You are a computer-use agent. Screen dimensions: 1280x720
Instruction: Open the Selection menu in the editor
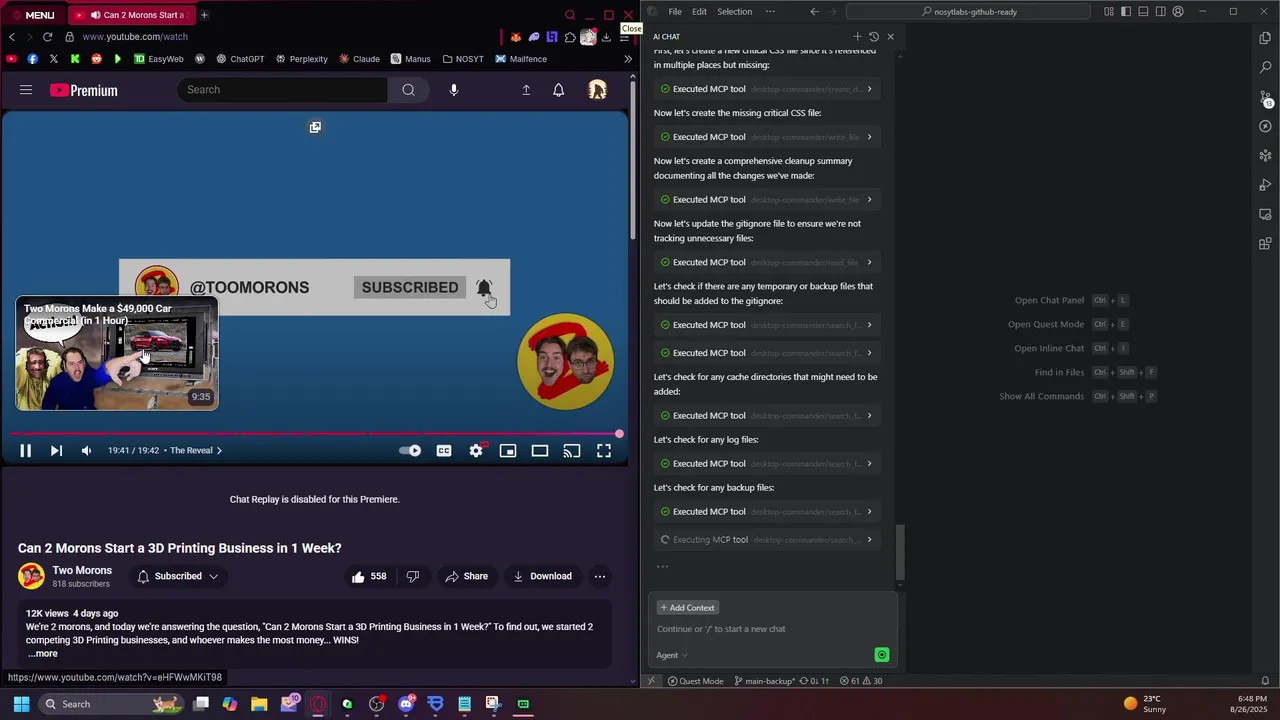pos(734,12)
